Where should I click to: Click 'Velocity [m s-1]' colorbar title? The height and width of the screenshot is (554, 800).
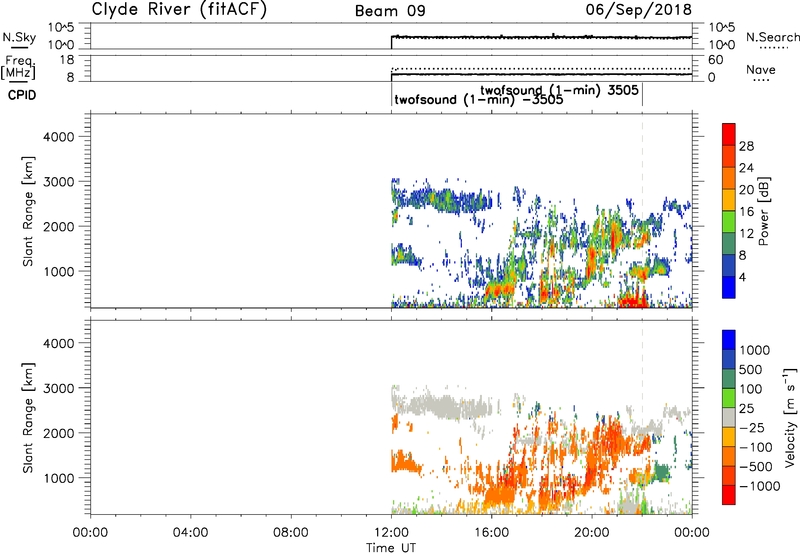(790, 417)
